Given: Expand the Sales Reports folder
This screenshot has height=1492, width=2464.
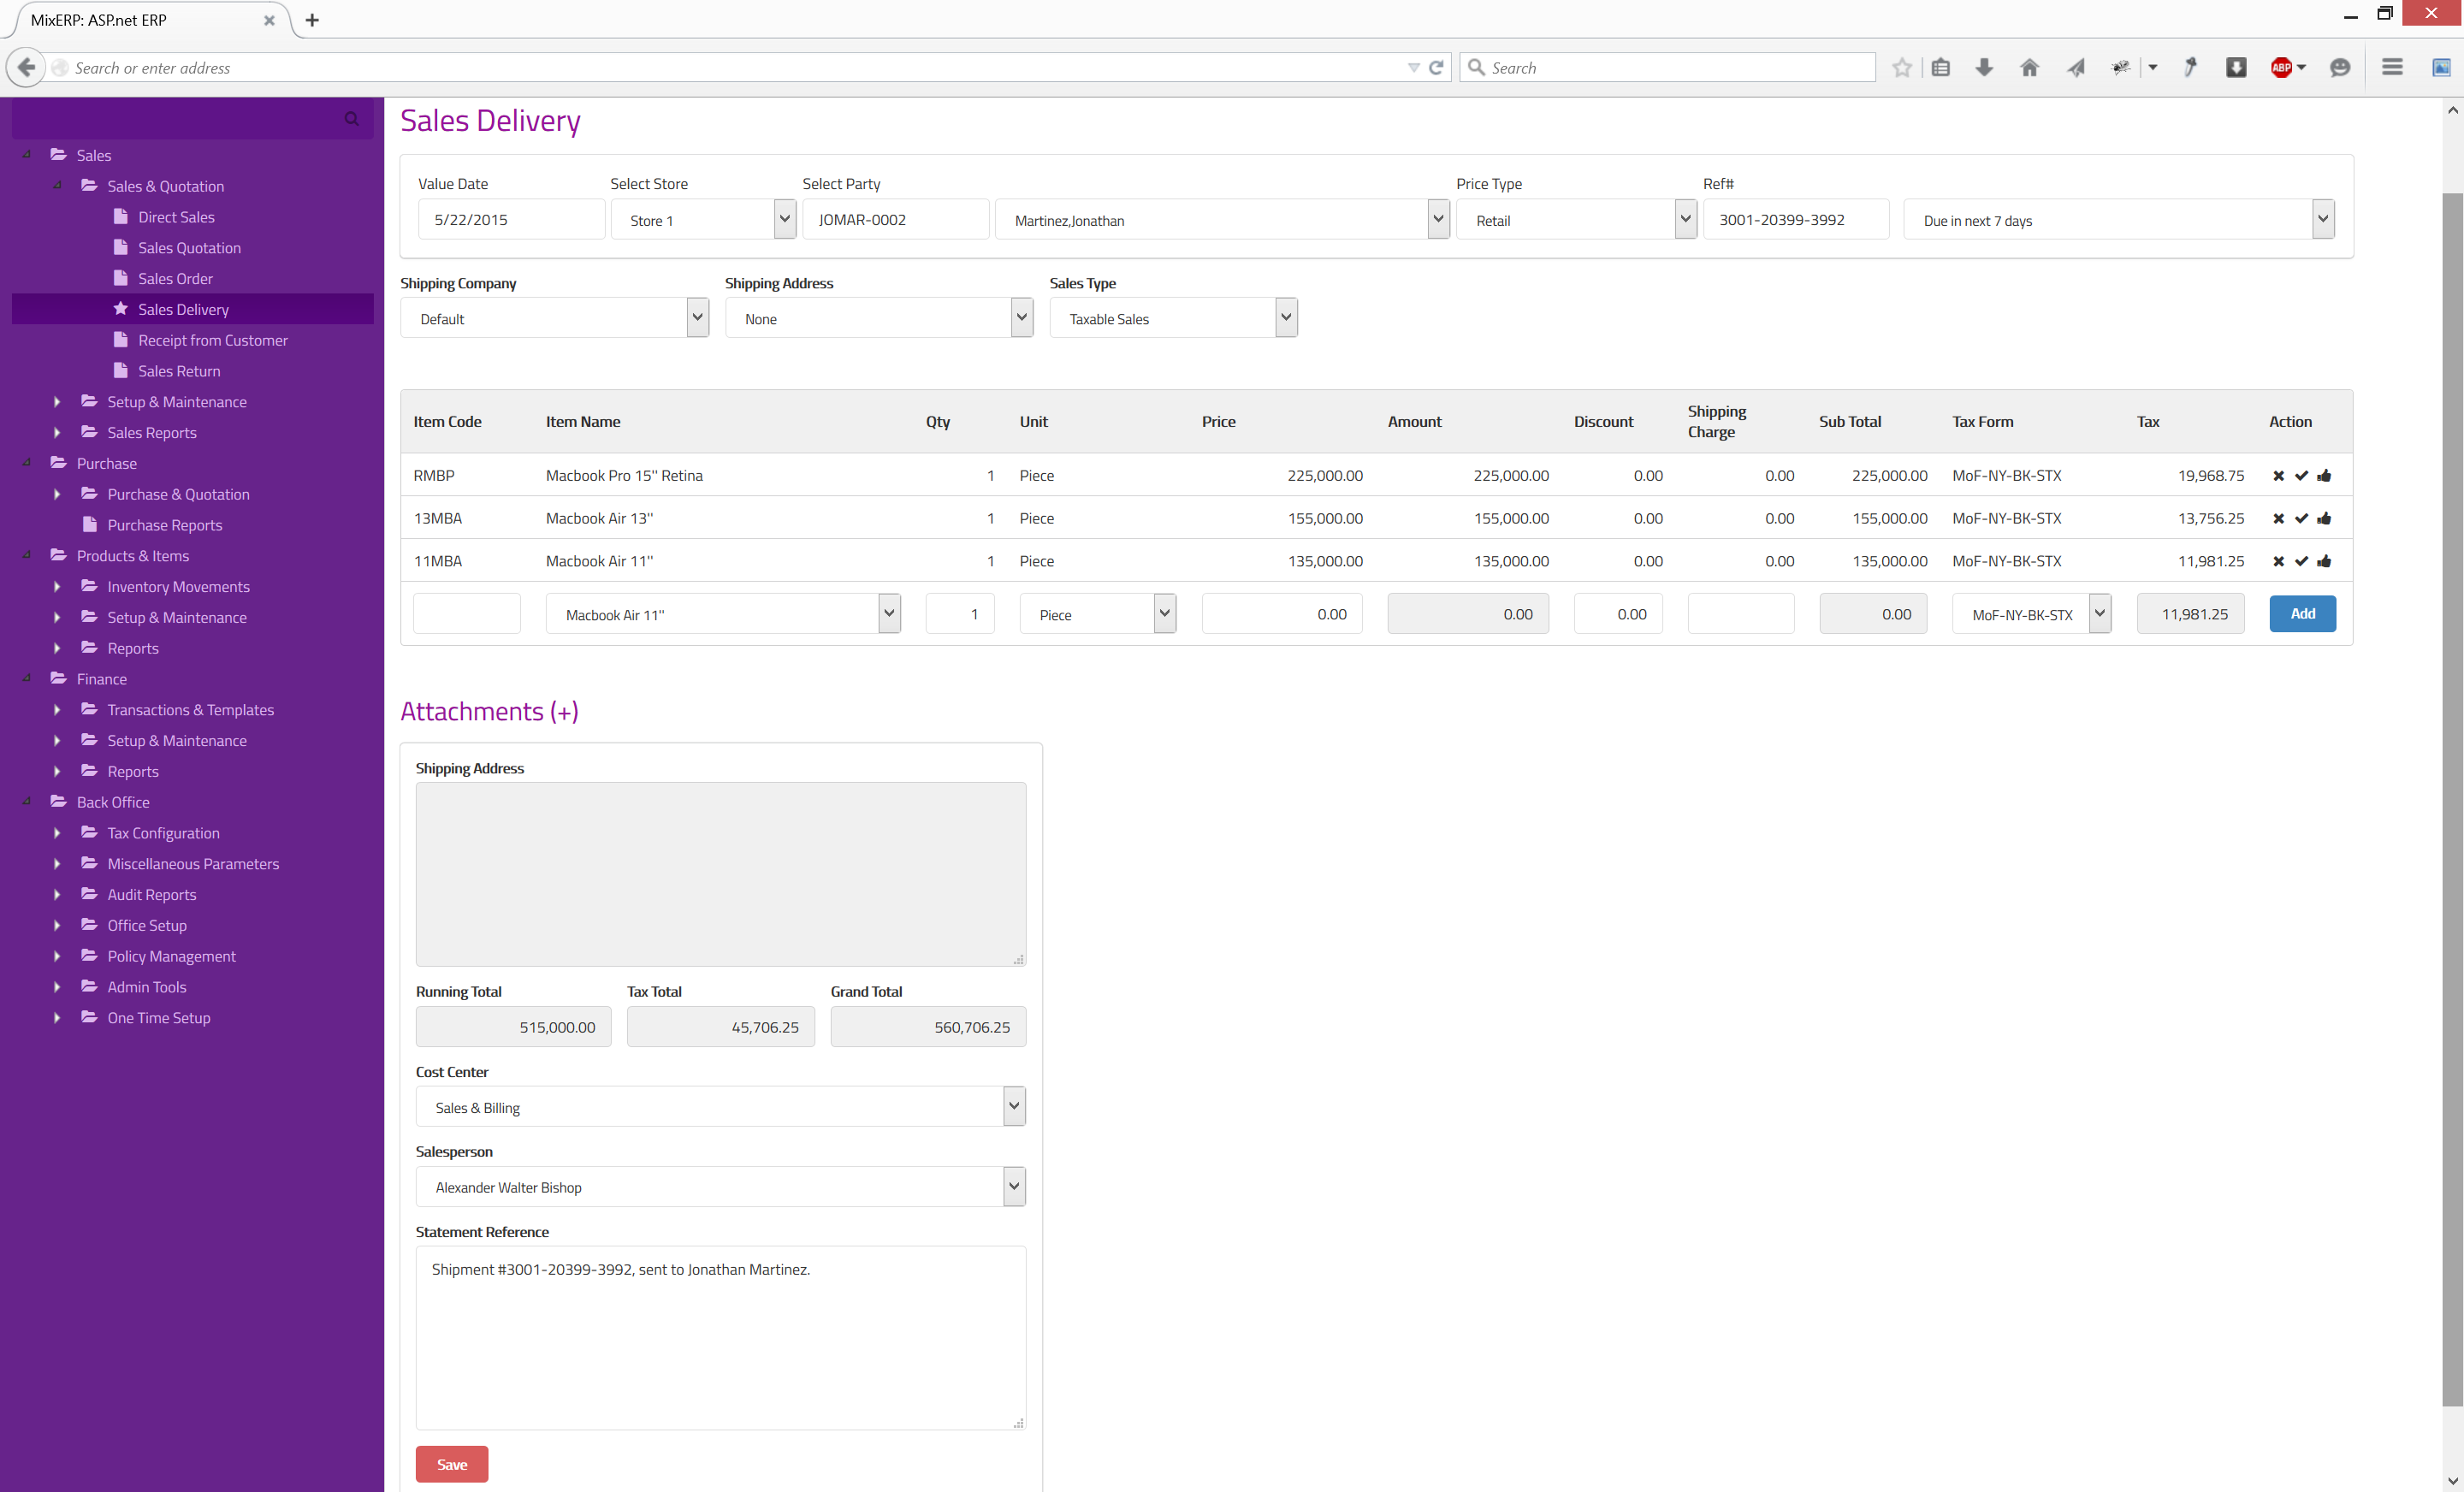Looking at the screenshot, I should [x=58, y=433].
